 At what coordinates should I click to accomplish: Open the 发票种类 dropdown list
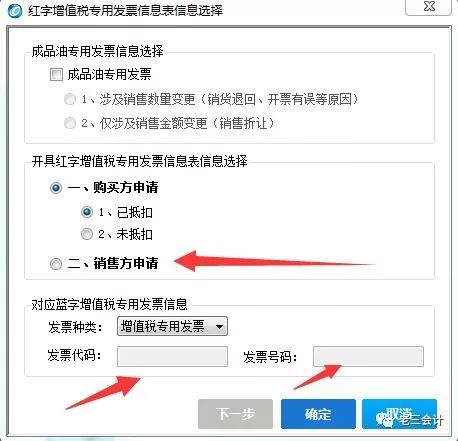(x=172, y=326)
